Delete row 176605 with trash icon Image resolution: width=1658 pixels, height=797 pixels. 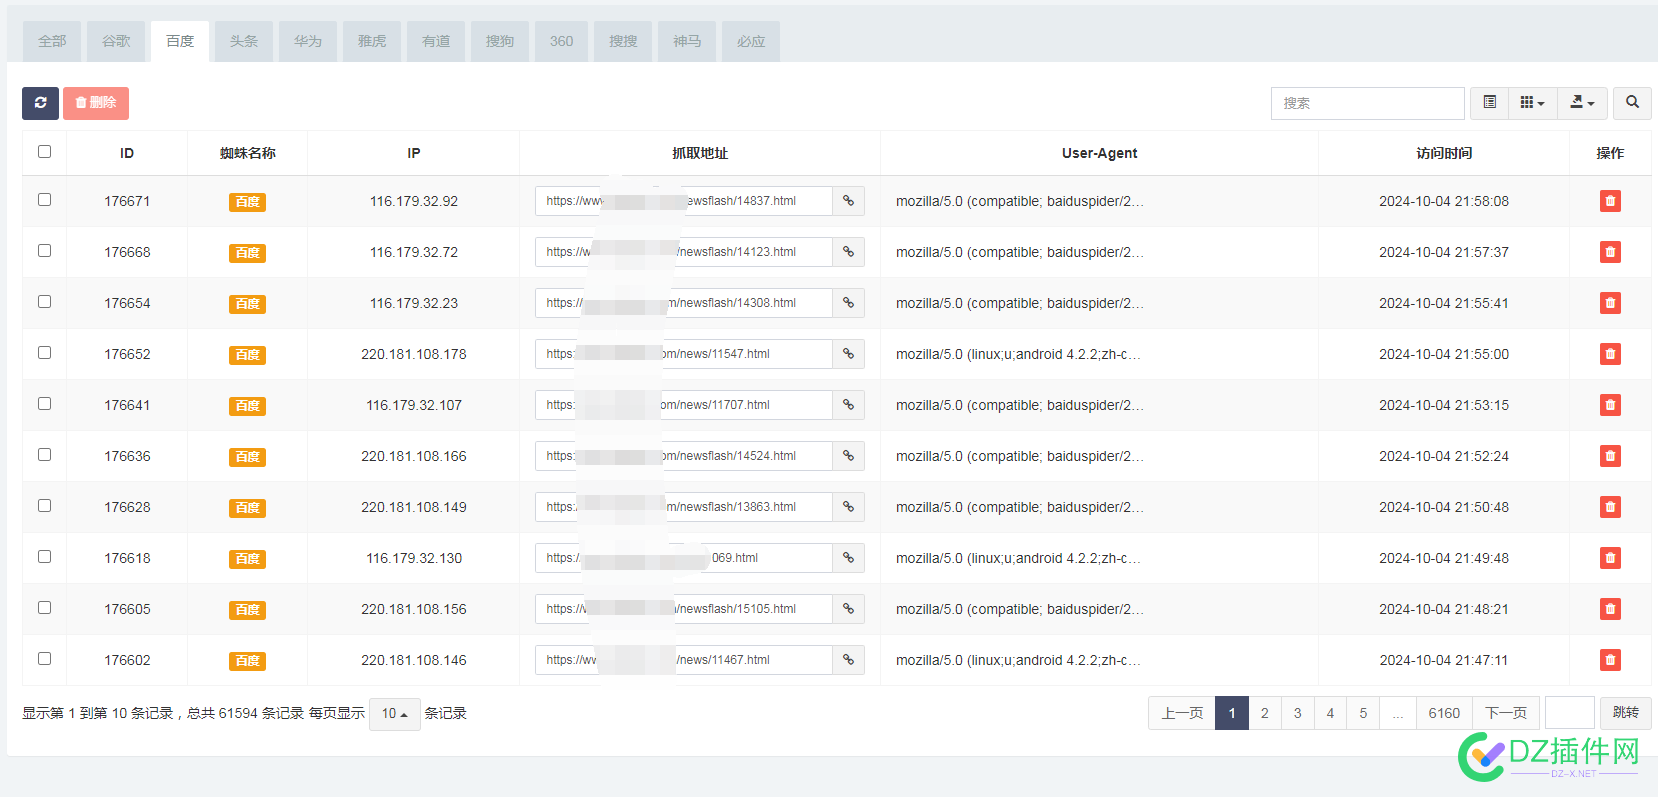(x=1610, y=609)
